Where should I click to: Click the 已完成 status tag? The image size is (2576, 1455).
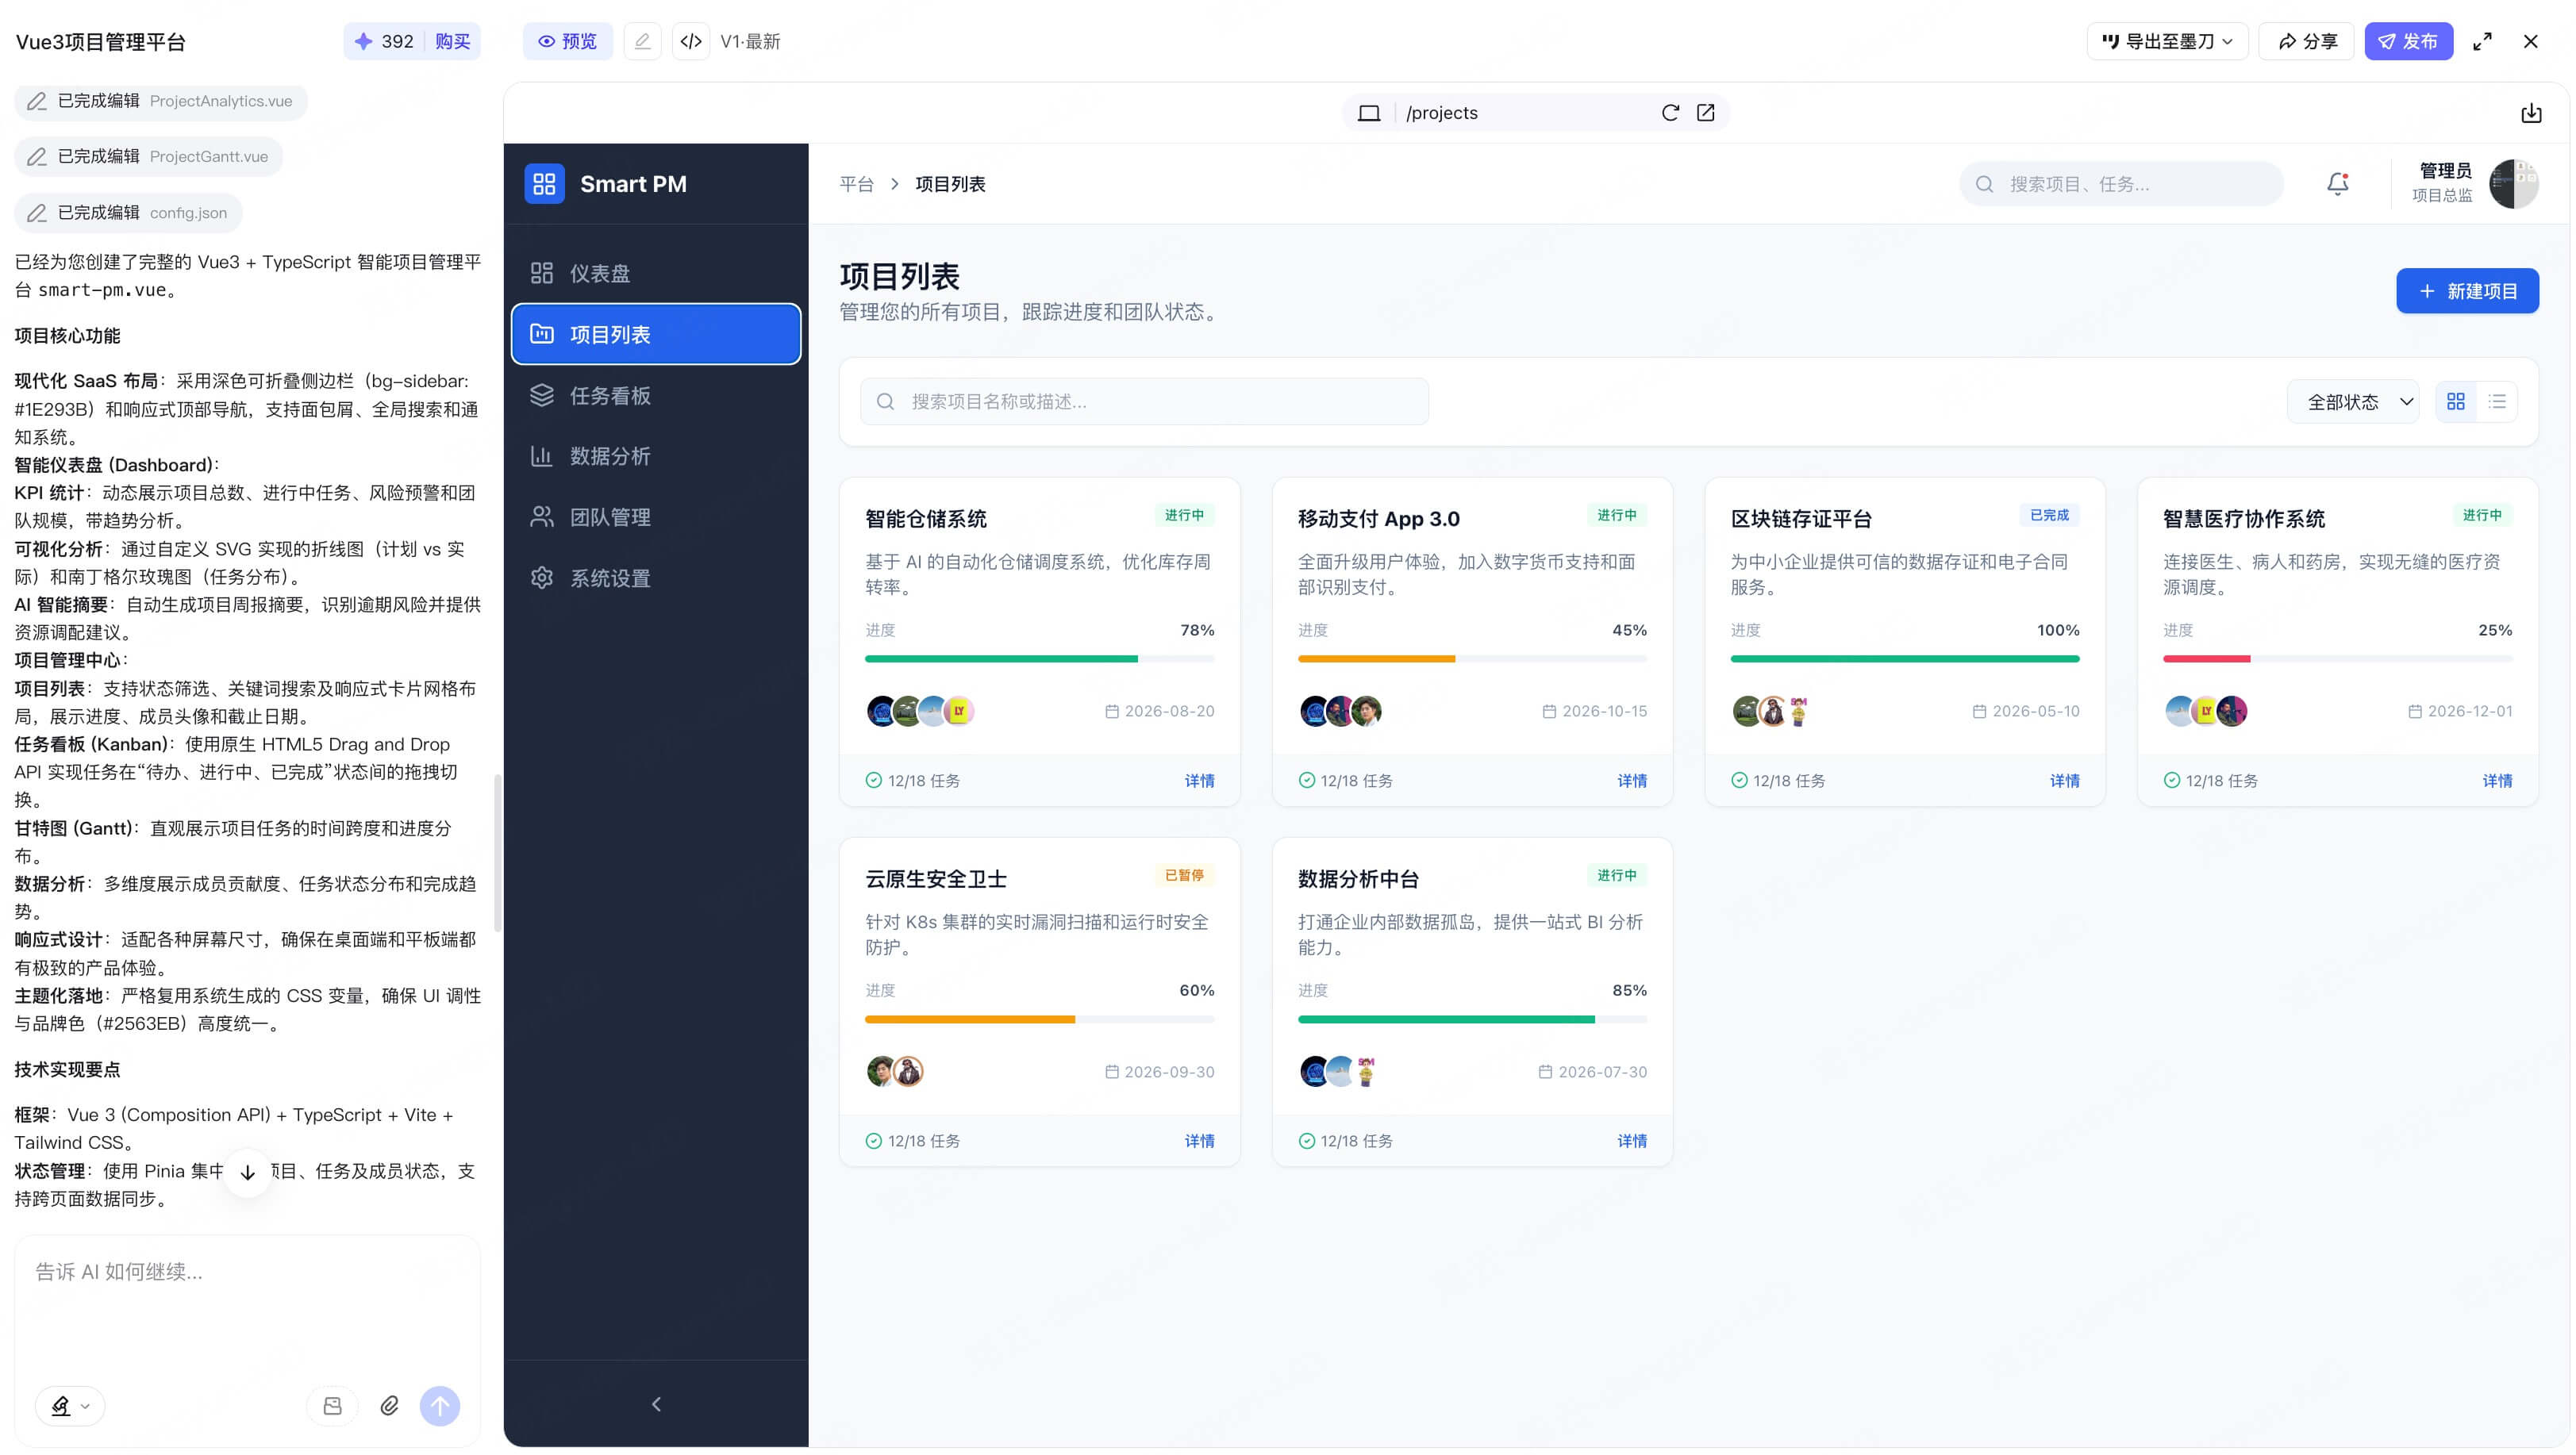pos(2049,514)
